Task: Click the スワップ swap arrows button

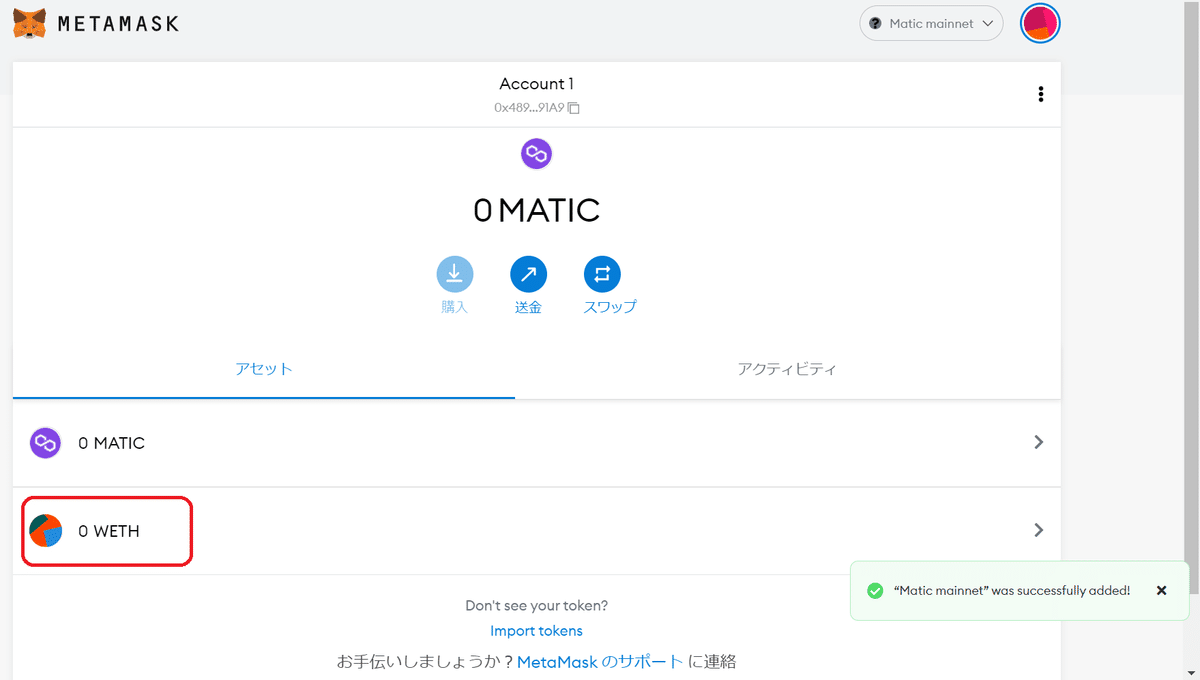Action: click(602, 274)
